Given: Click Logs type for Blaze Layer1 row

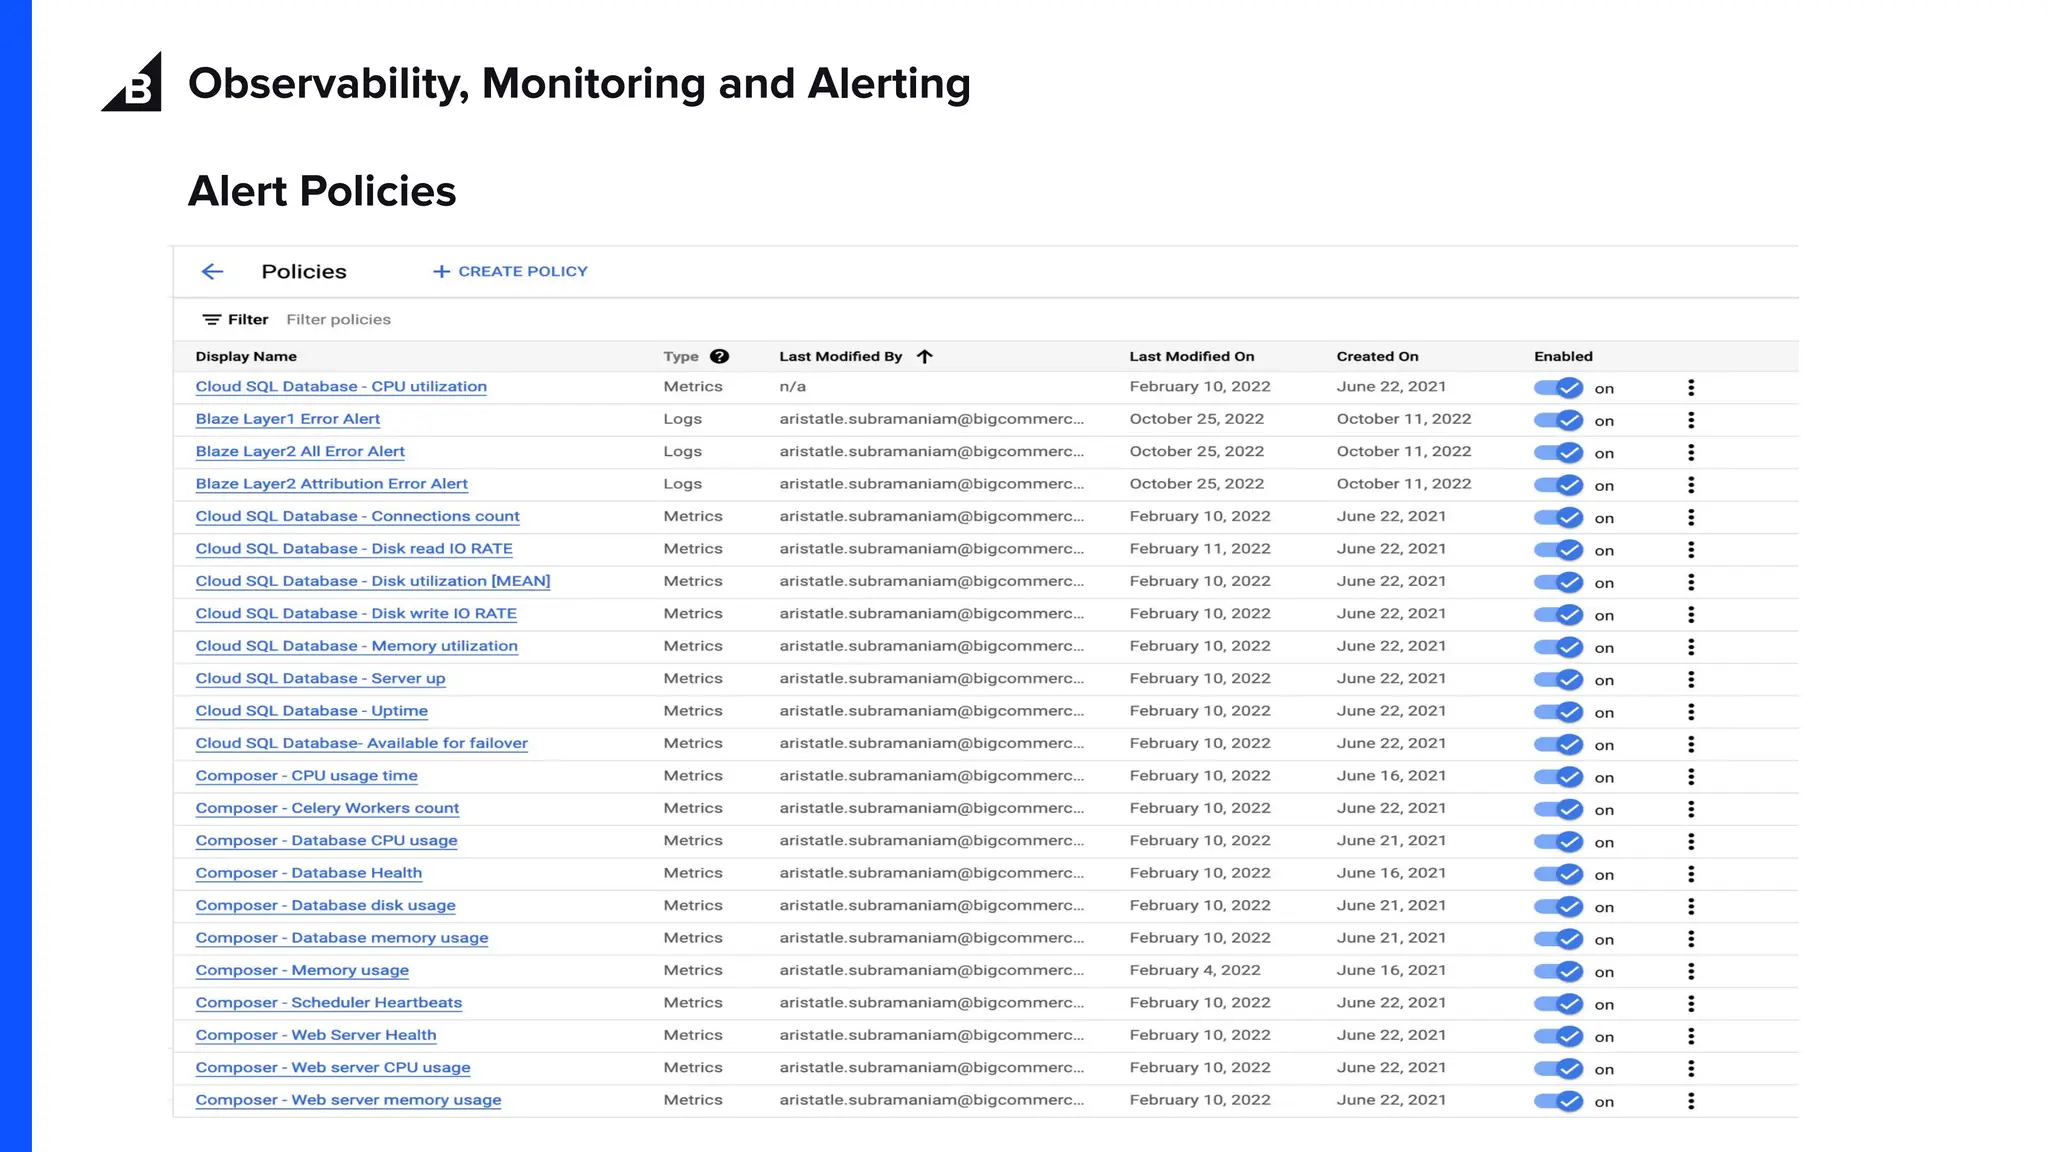Looking at the screenshot, I should tap(683, 419).
